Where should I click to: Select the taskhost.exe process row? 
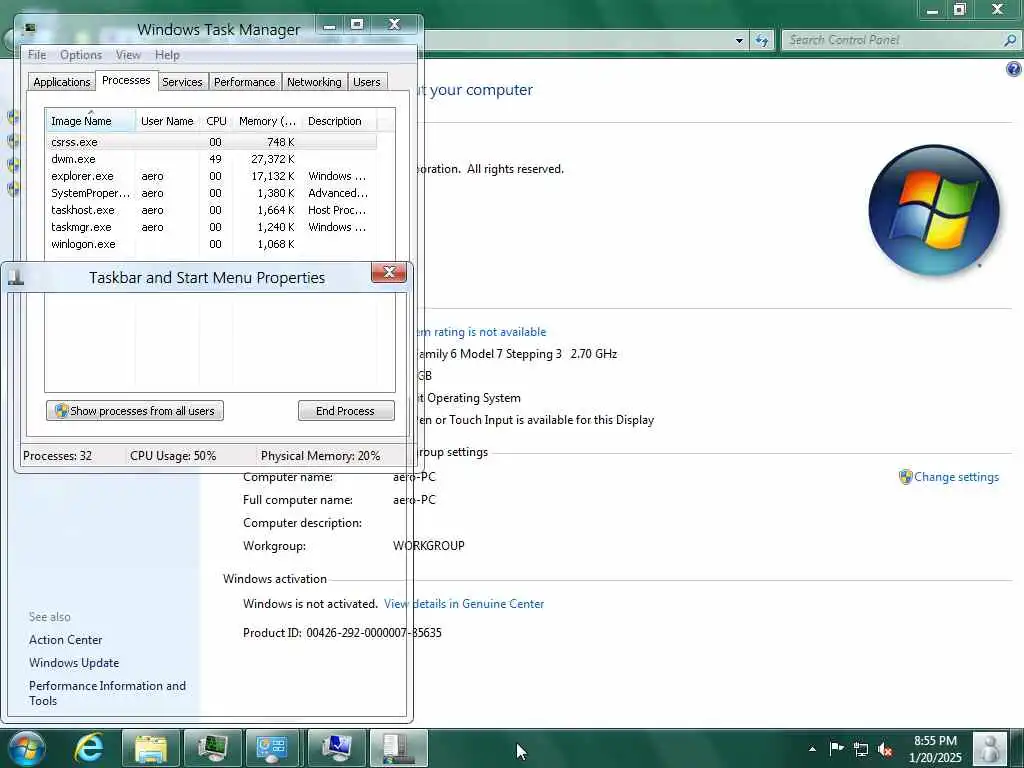coord(211,210)
